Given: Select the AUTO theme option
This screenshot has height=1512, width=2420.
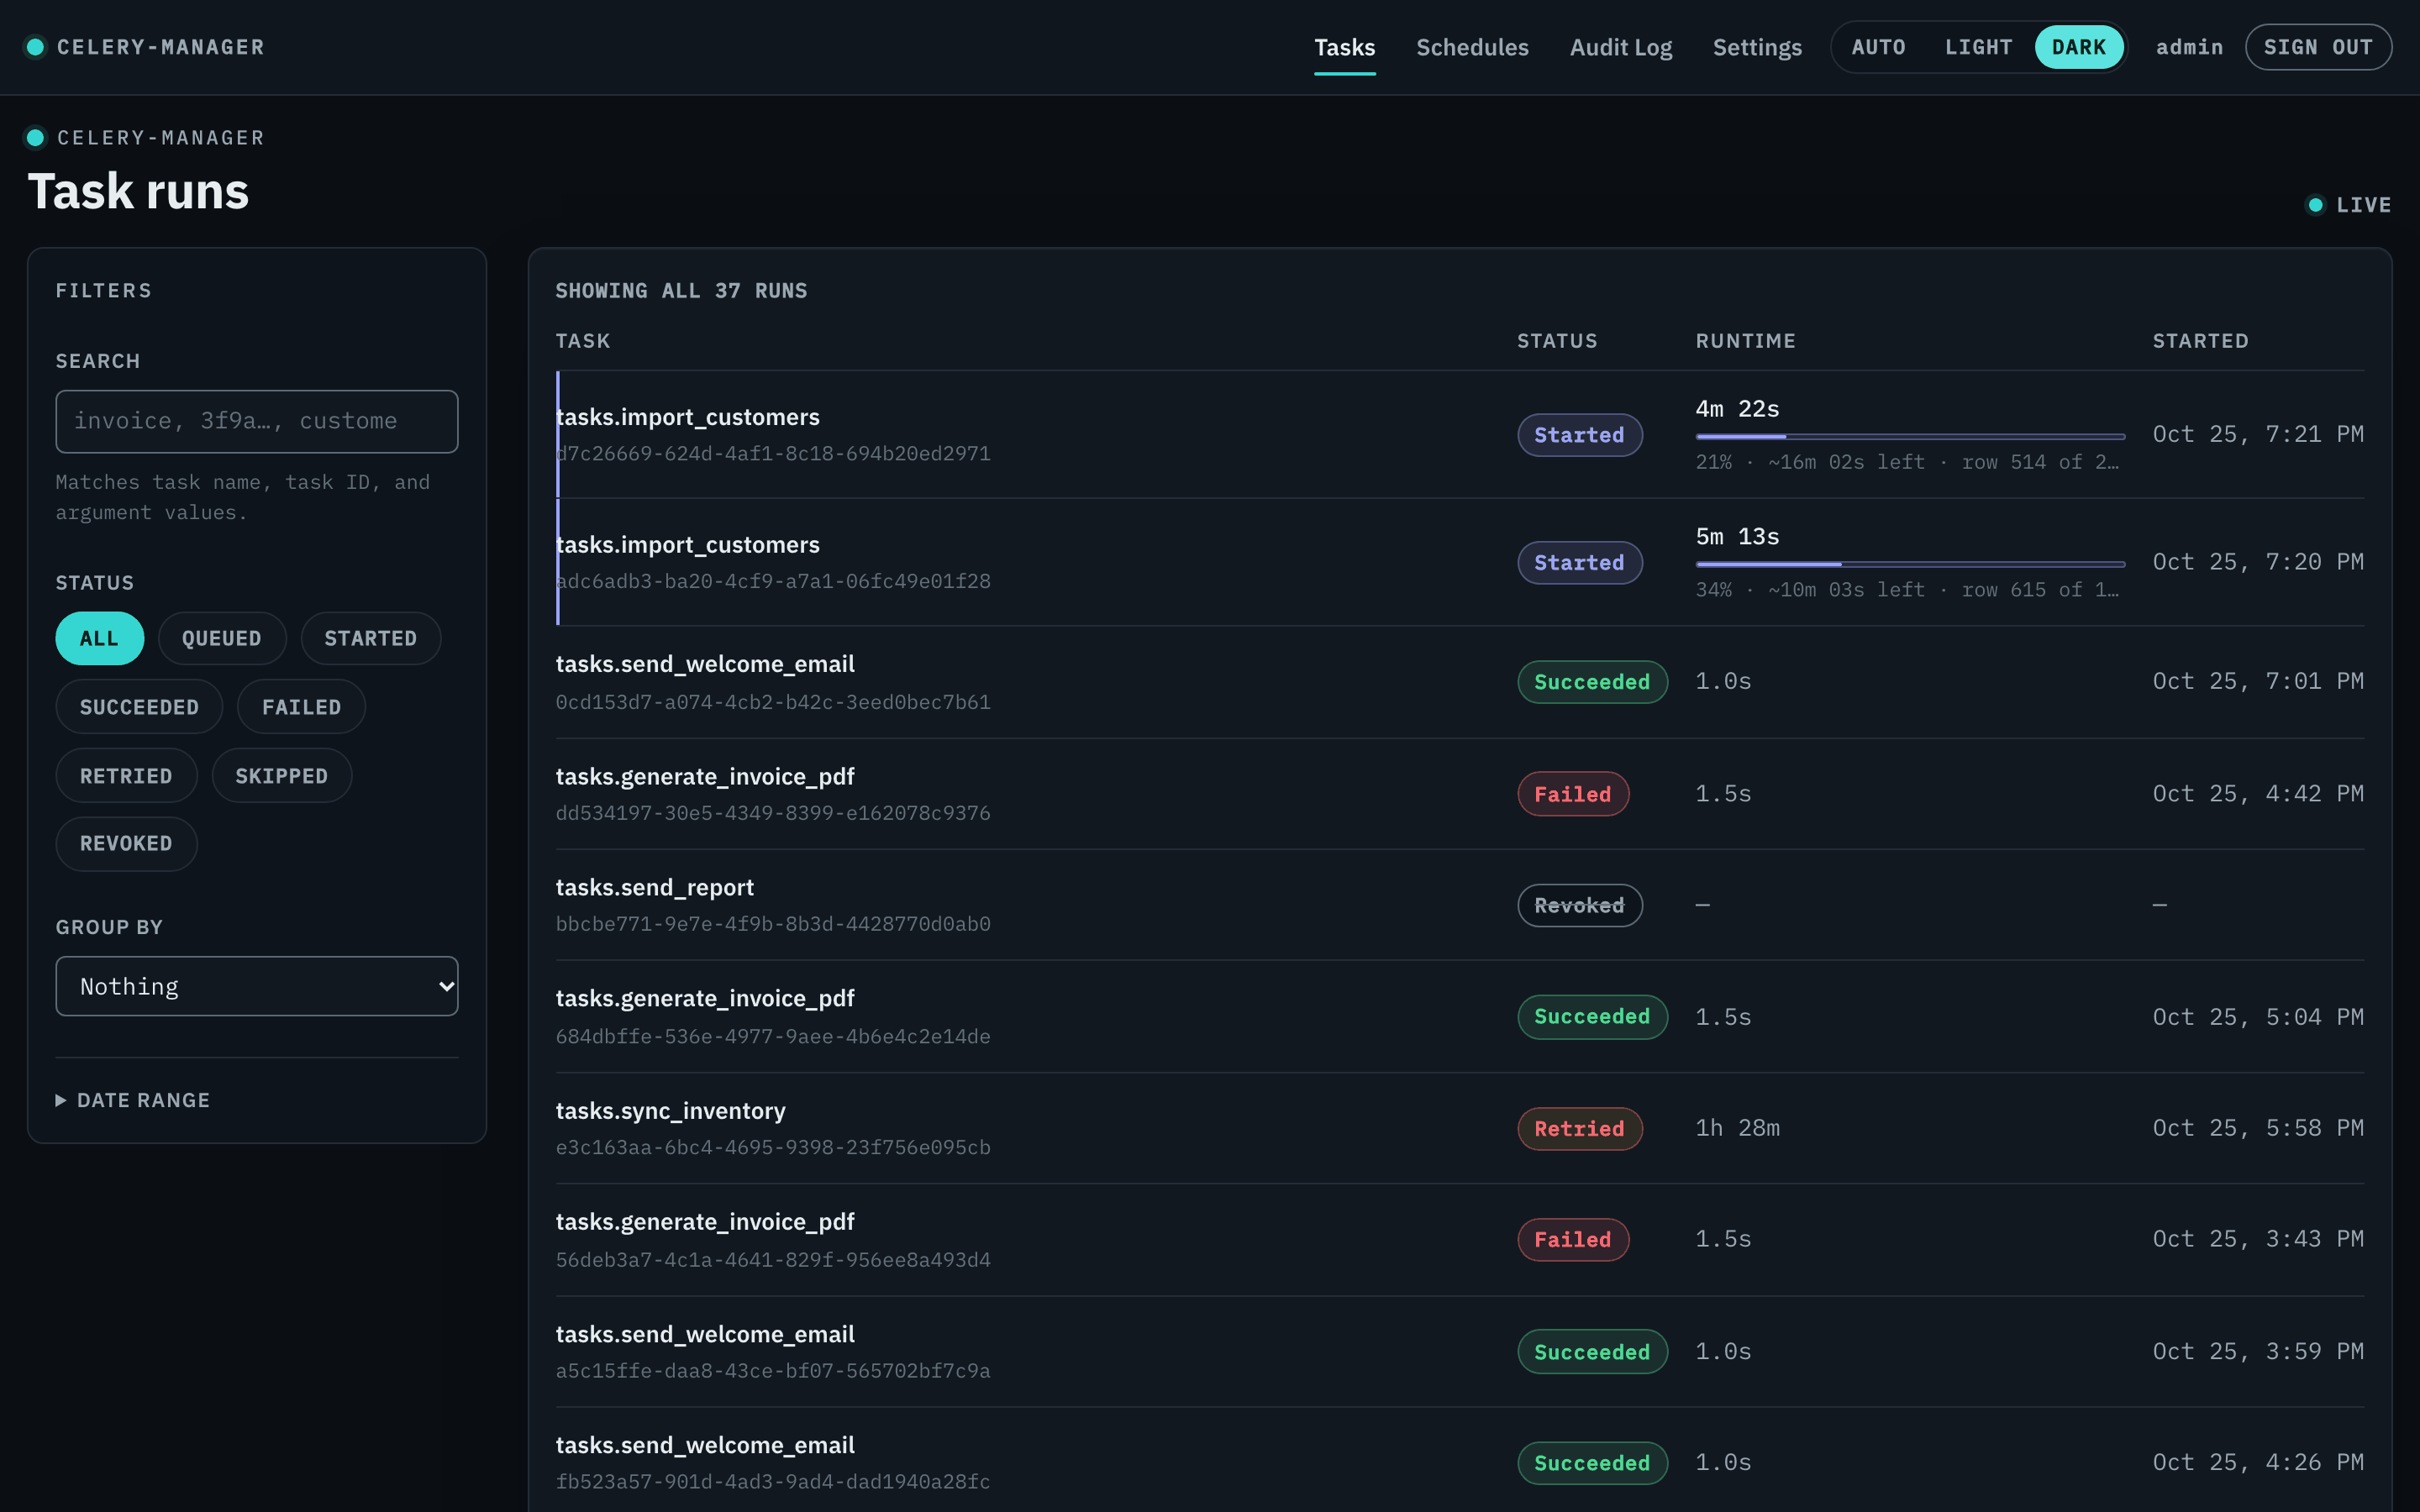Looking at the screenshot, I should (x=1878, y=47).
